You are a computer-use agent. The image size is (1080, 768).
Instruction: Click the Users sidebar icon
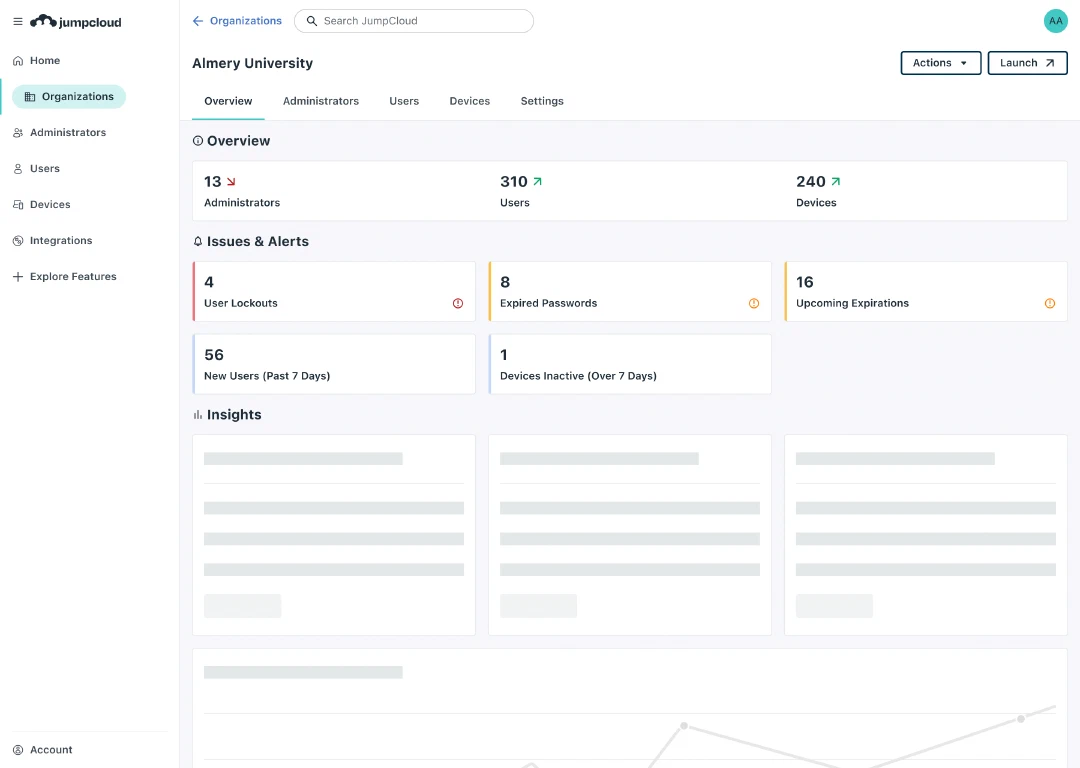tap(18, 169)
